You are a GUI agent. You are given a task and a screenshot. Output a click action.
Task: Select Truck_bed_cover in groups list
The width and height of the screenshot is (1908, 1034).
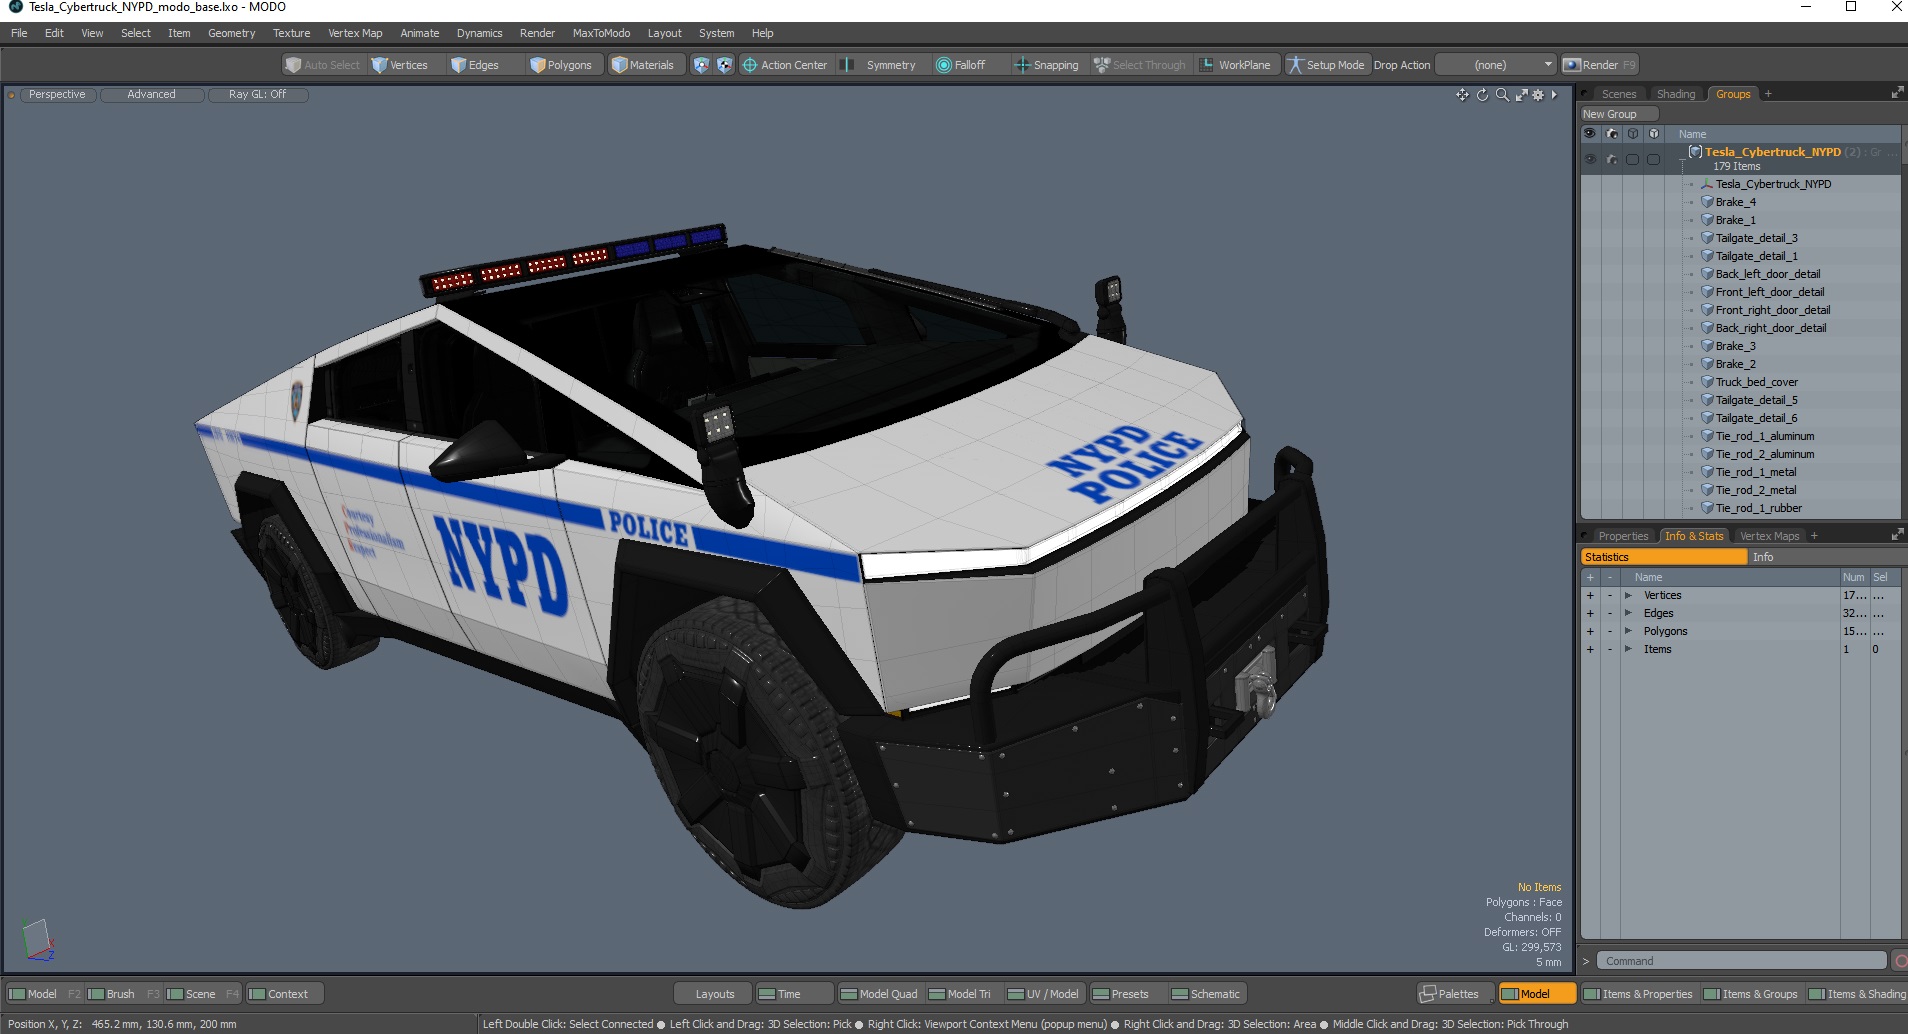click(x=1756, y=382)
